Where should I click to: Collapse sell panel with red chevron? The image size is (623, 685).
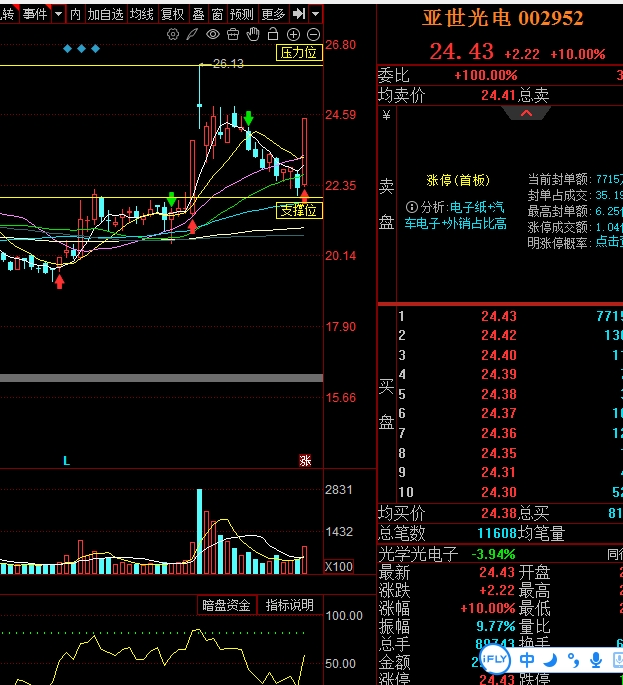526,113
